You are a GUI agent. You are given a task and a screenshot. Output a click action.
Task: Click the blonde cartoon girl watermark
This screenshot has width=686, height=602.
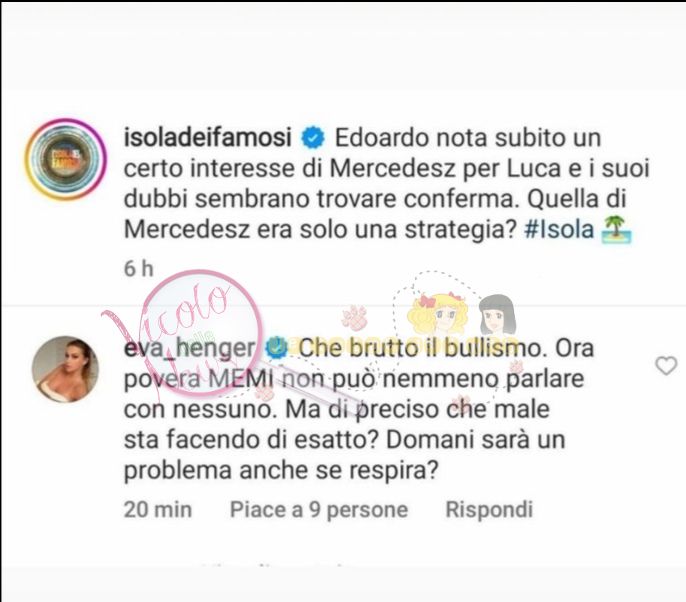point(438,315)
